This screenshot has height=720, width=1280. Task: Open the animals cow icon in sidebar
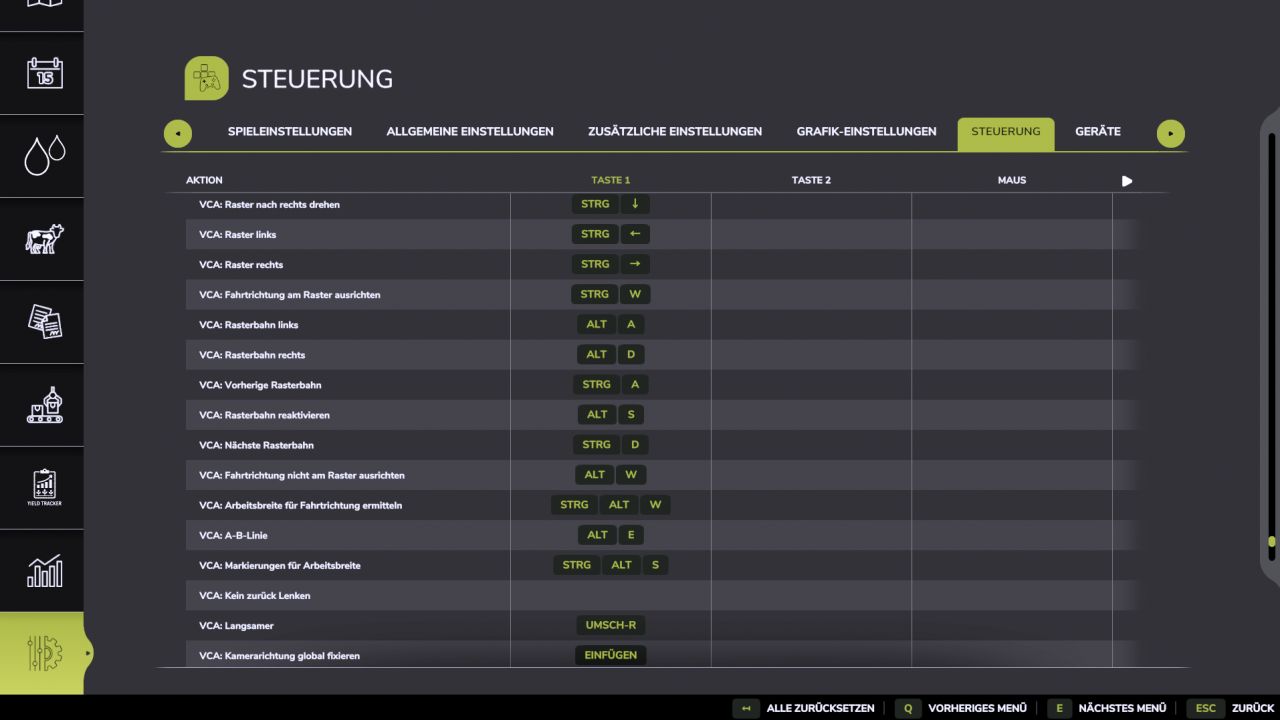coord(44,239)
